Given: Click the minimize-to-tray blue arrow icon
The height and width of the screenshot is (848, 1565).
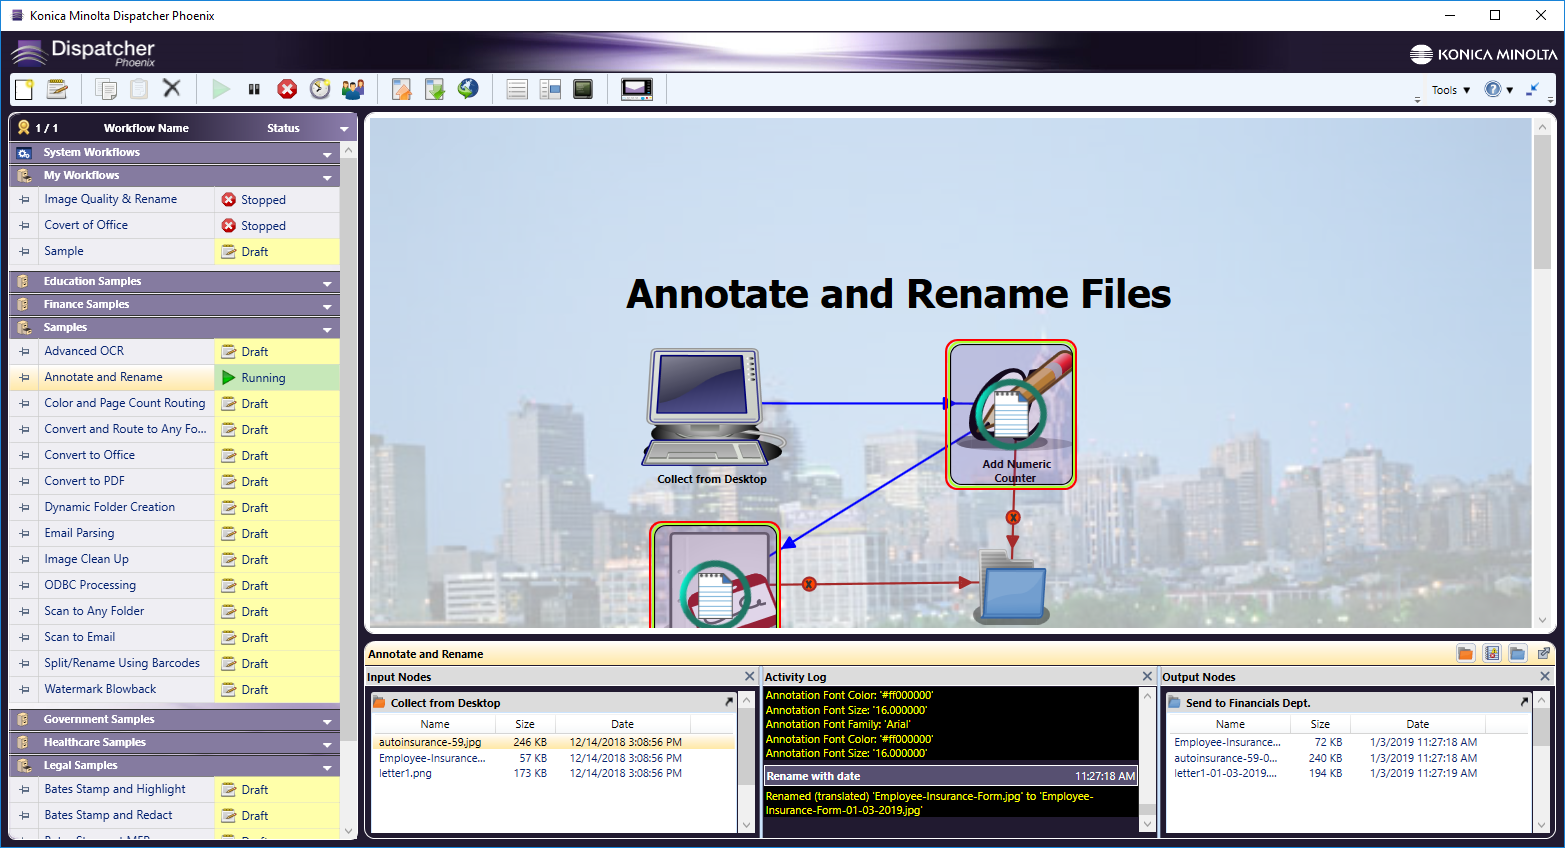Looking at the screenshot, I should coord(1532,89).
